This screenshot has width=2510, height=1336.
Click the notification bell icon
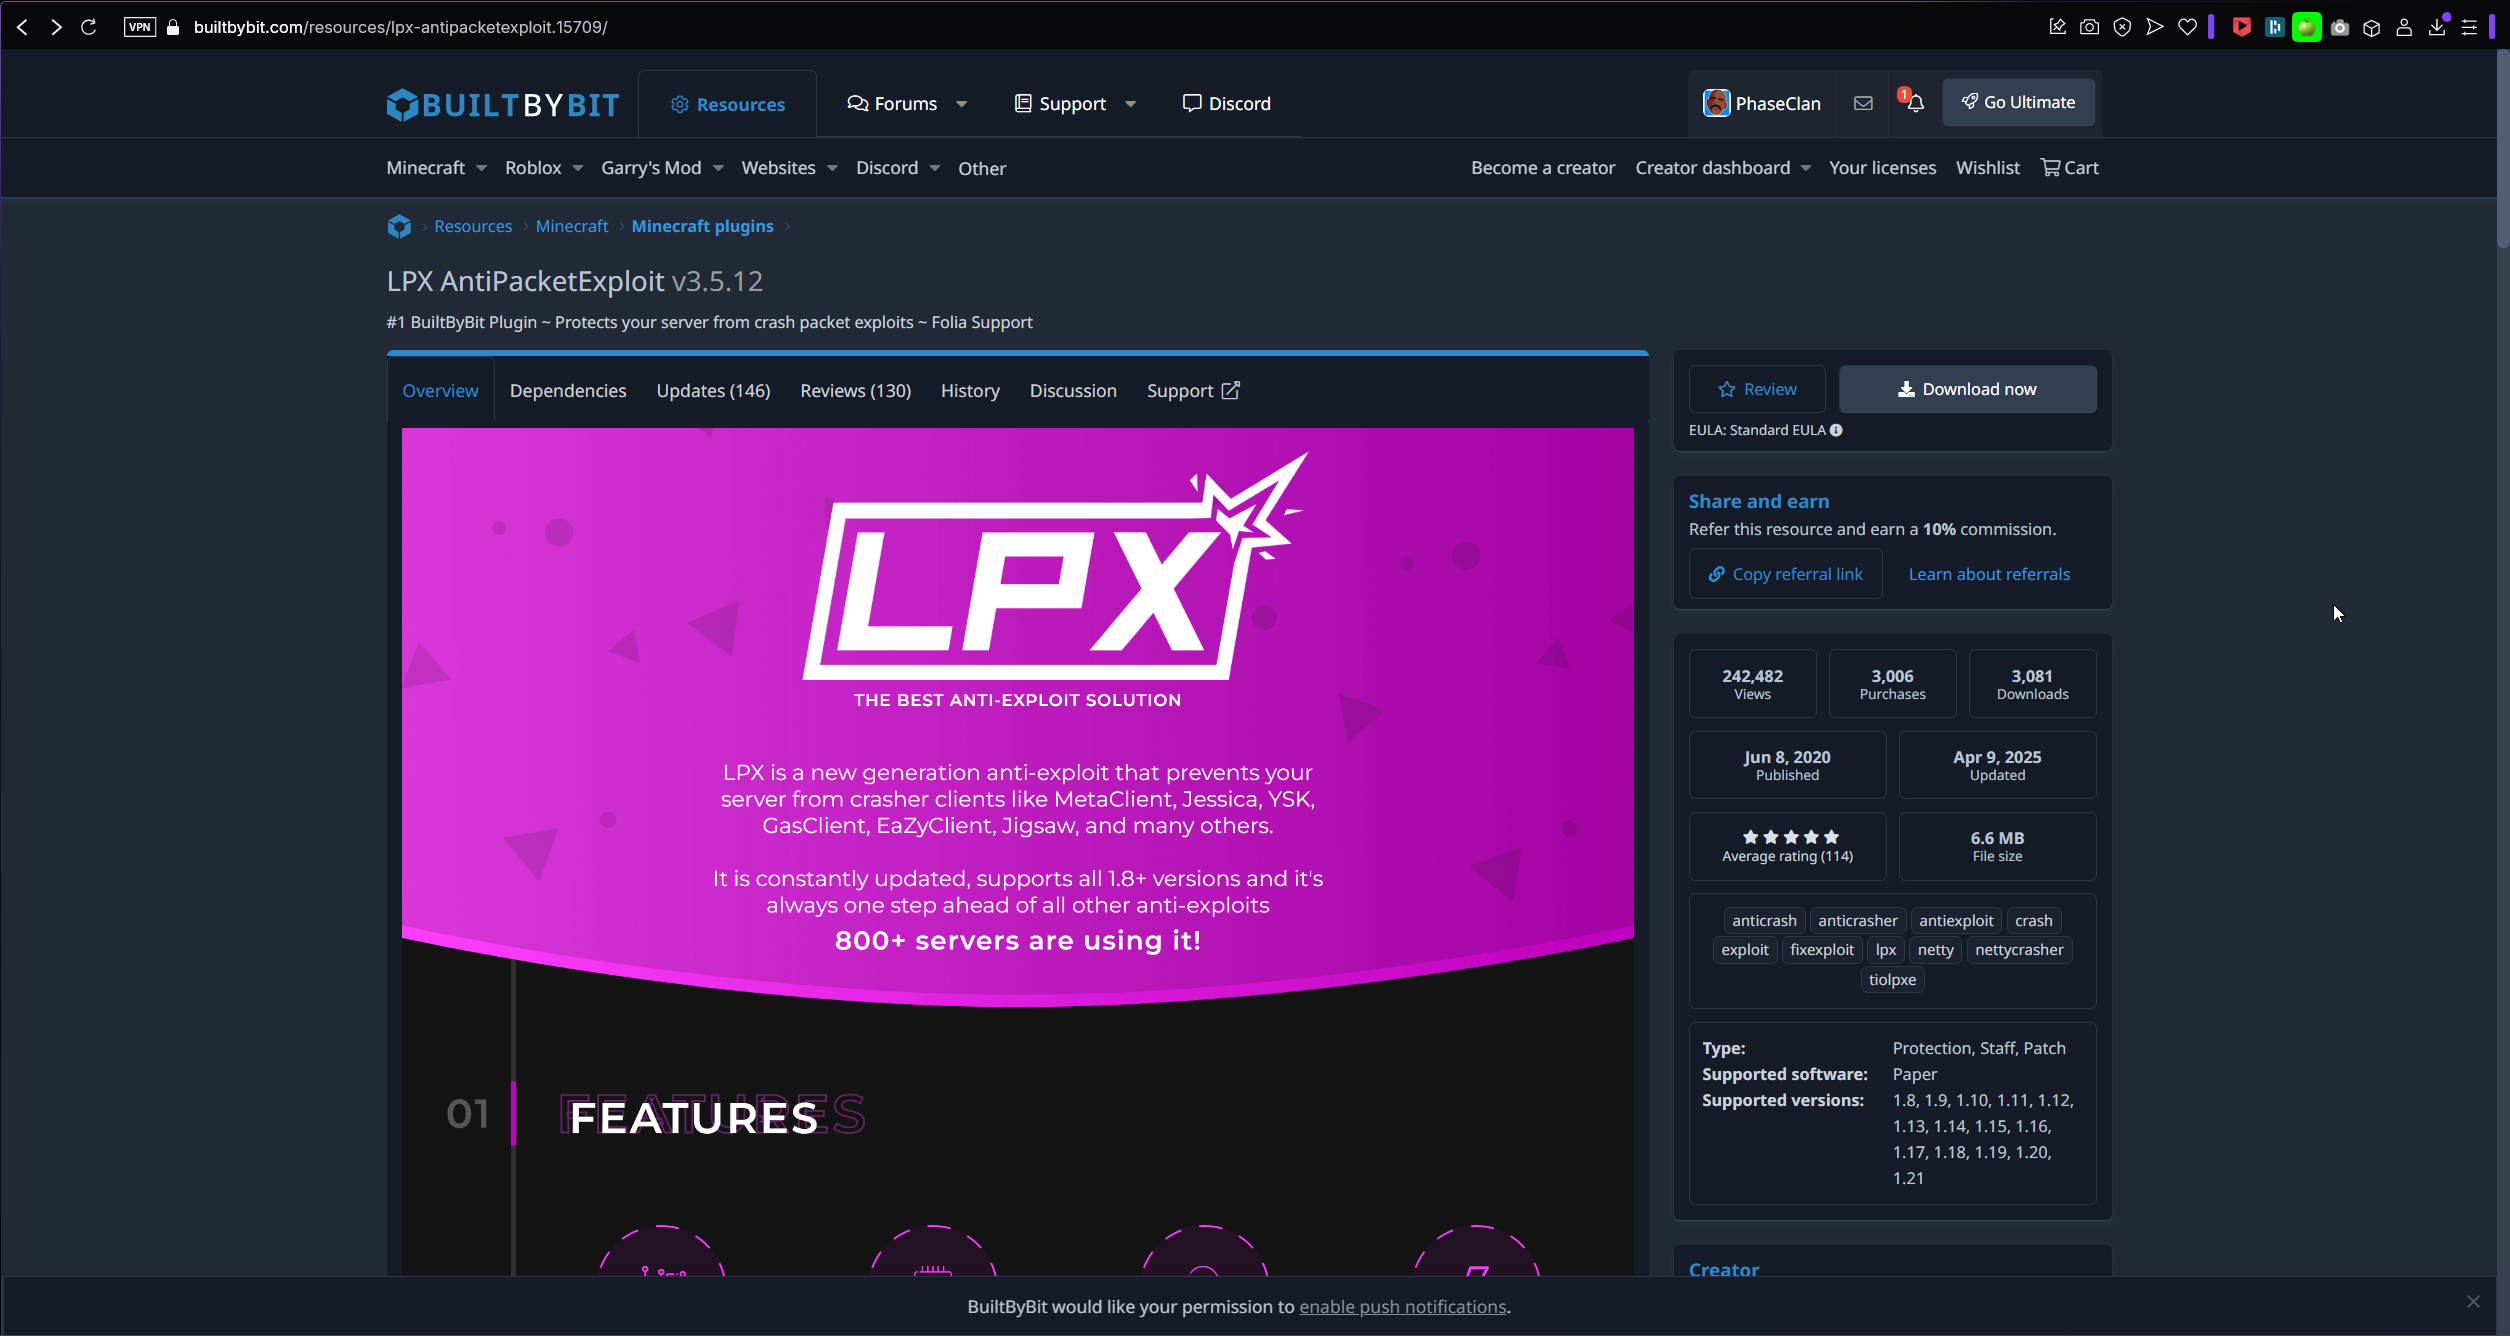point(1914,103)
